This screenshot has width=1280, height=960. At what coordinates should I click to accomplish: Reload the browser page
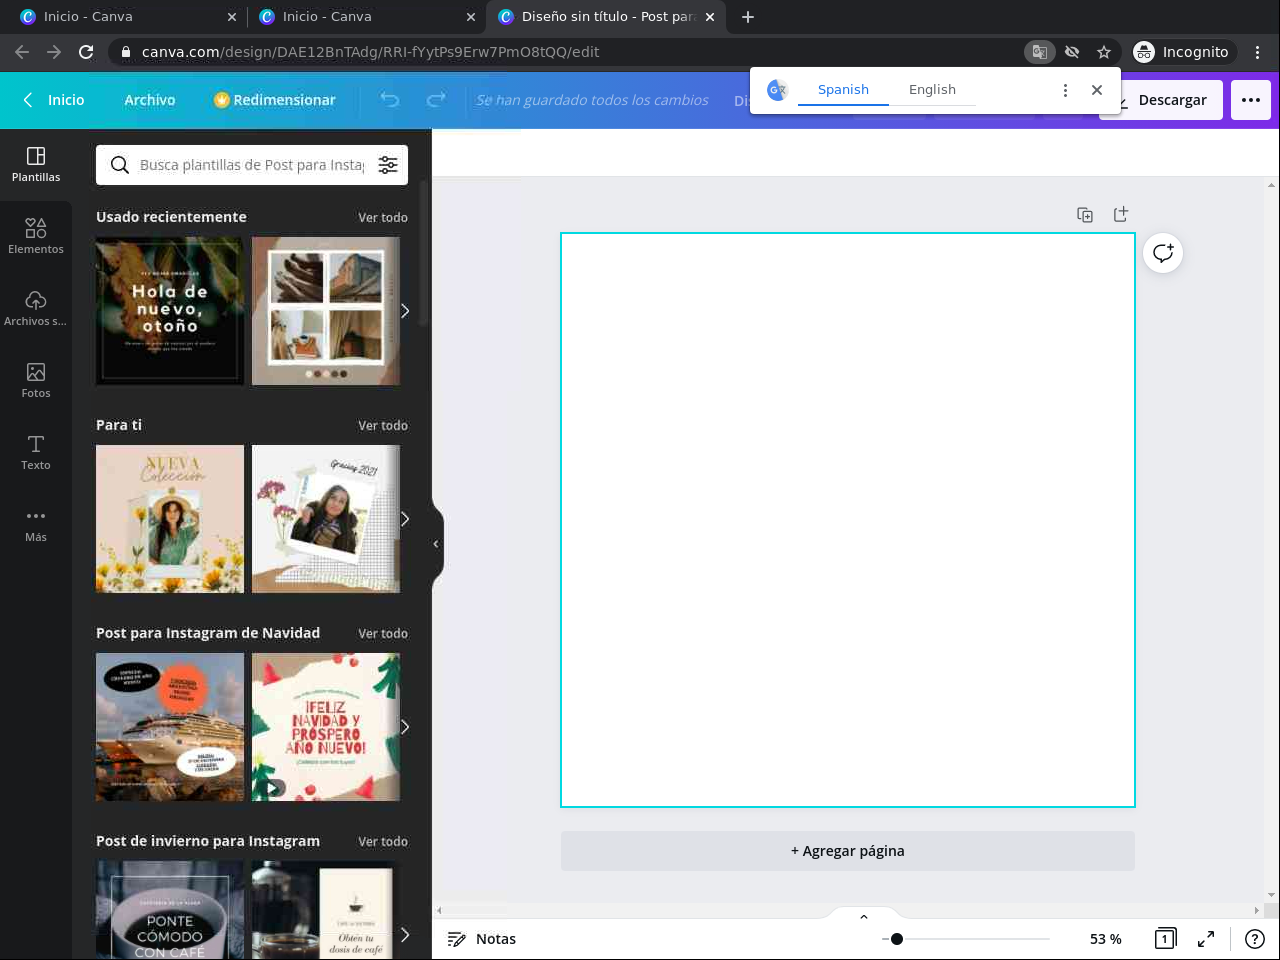86,52
